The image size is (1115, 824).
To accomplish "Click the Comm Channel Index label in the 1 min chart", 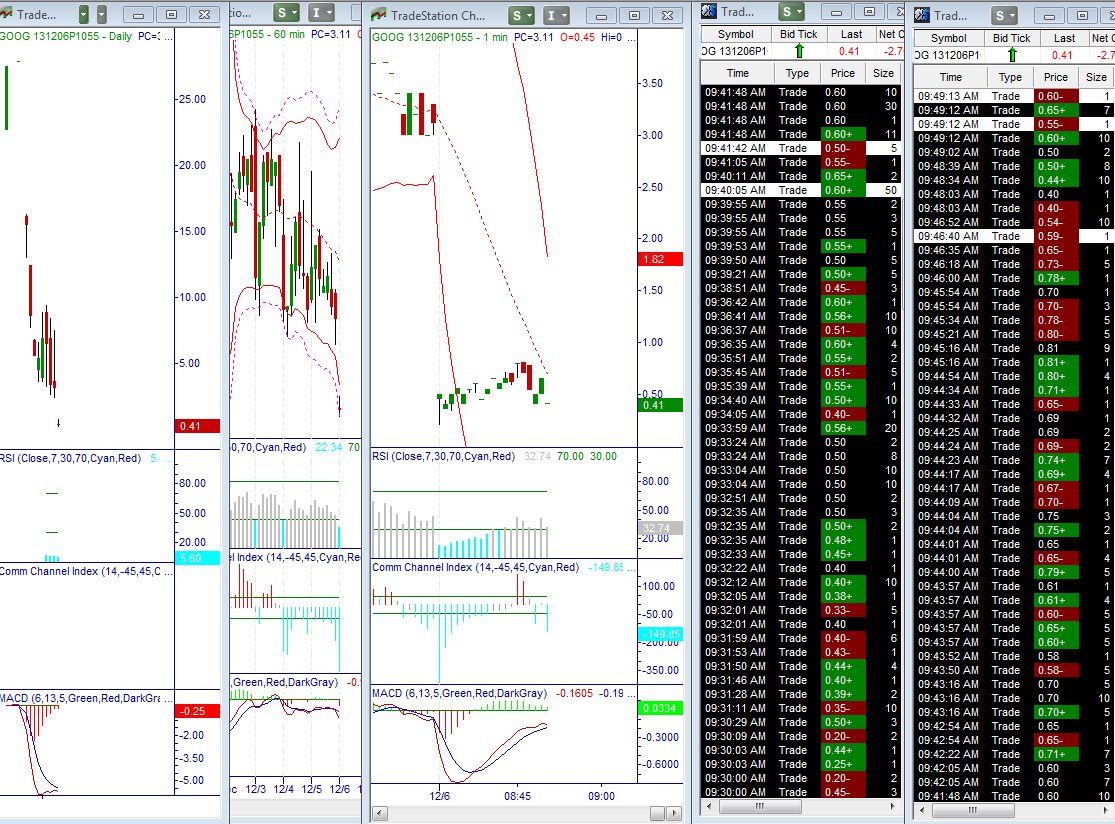I will pyautogui.click(x=476, y=567).
